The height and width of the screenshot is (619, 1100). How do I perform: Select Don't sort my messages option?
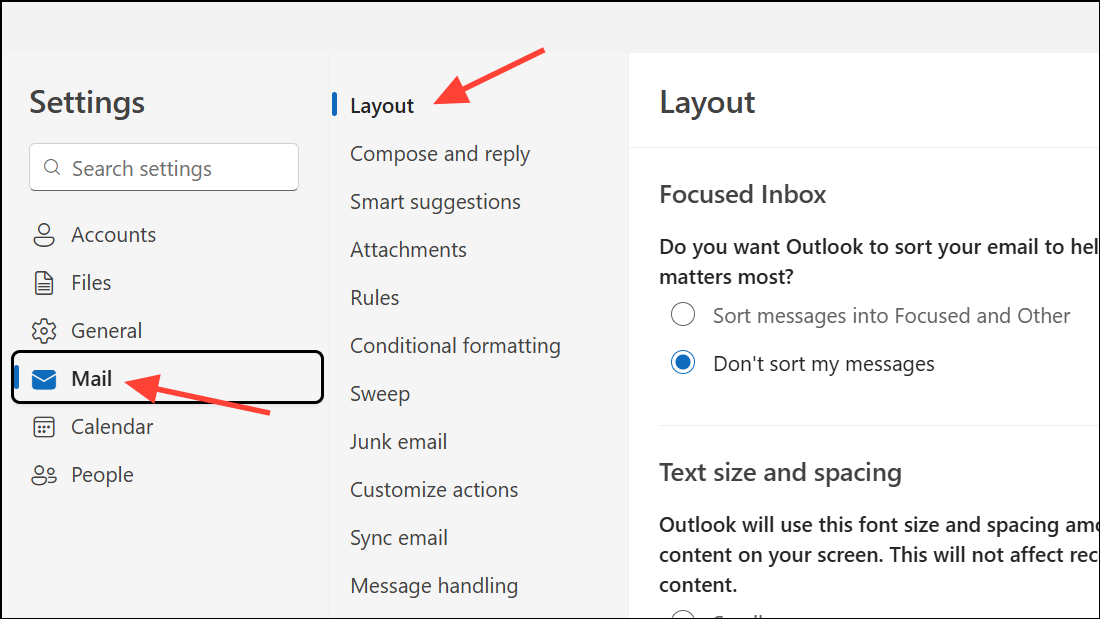tap(683, 363)
